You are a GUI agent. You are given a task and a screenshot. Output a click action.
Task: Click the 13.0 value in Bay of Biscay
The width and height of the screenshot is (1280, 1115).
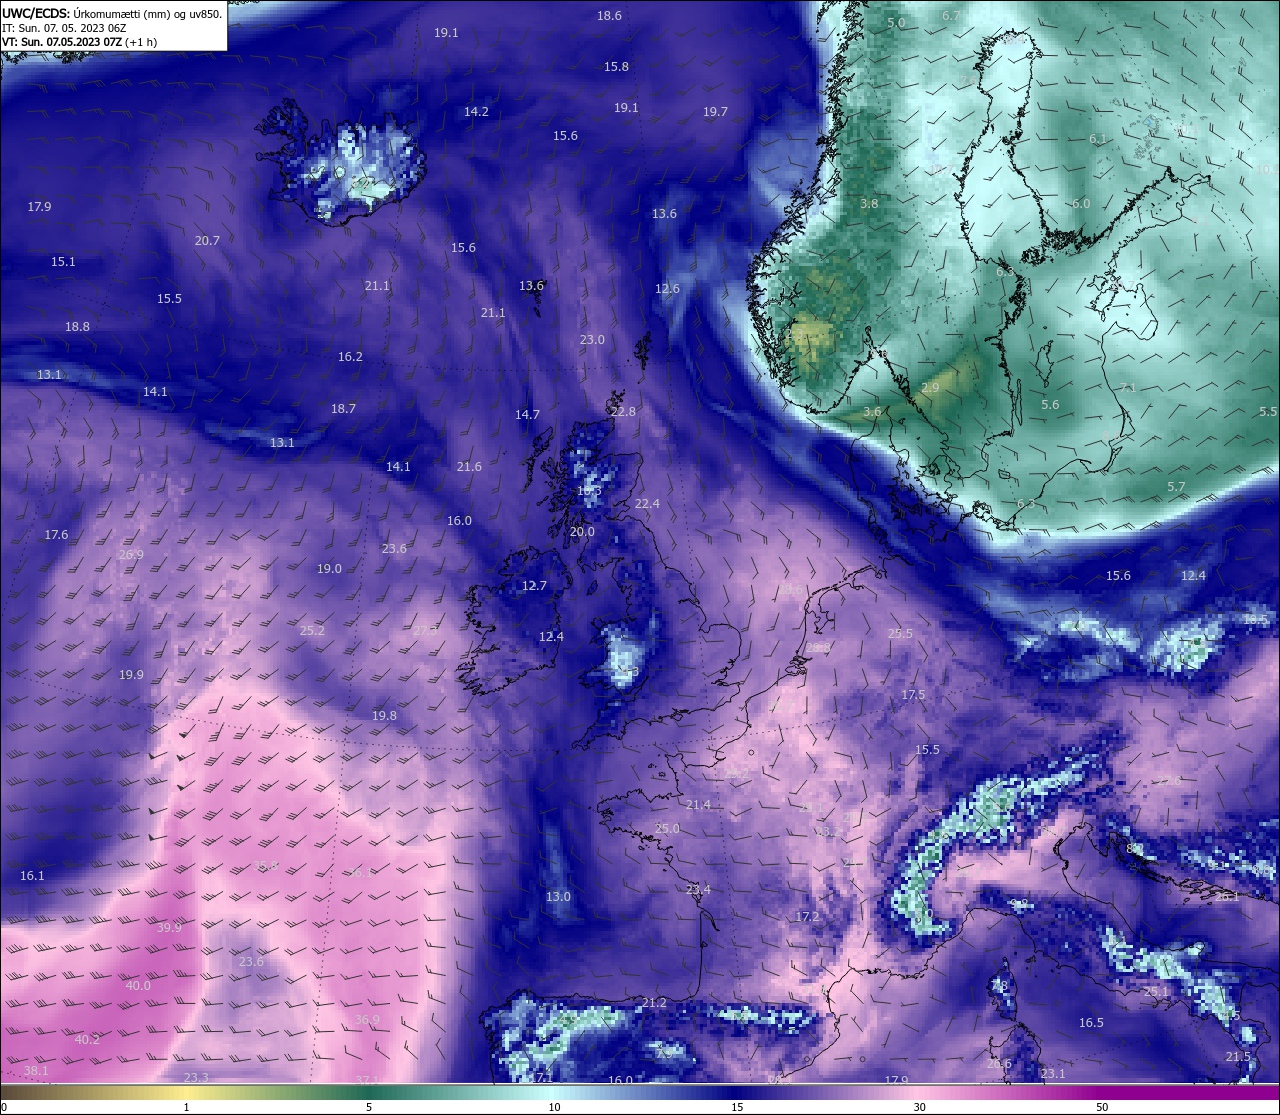[558, 897]
